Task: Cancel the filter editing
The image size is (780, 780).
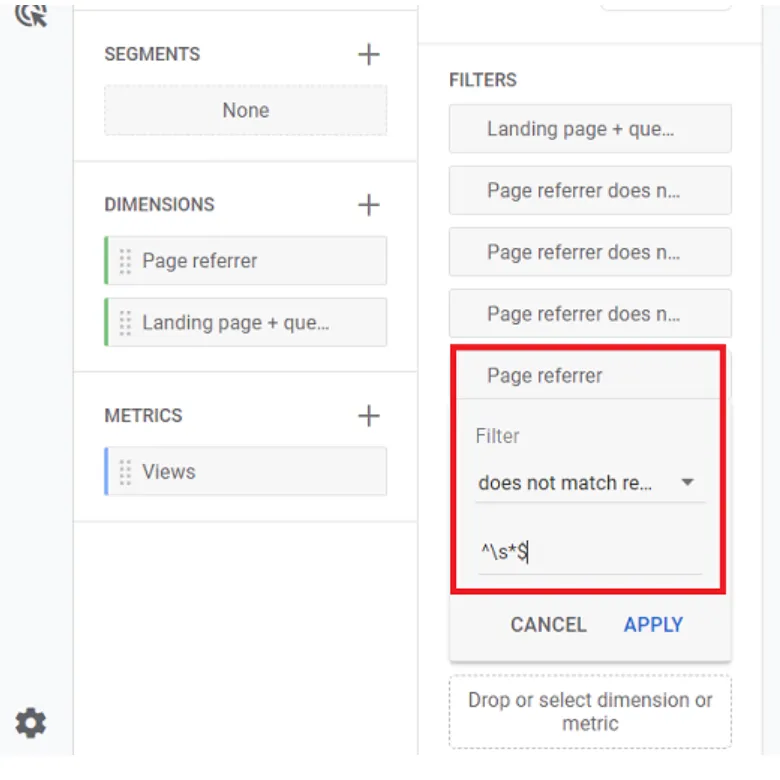Action: 548,625
